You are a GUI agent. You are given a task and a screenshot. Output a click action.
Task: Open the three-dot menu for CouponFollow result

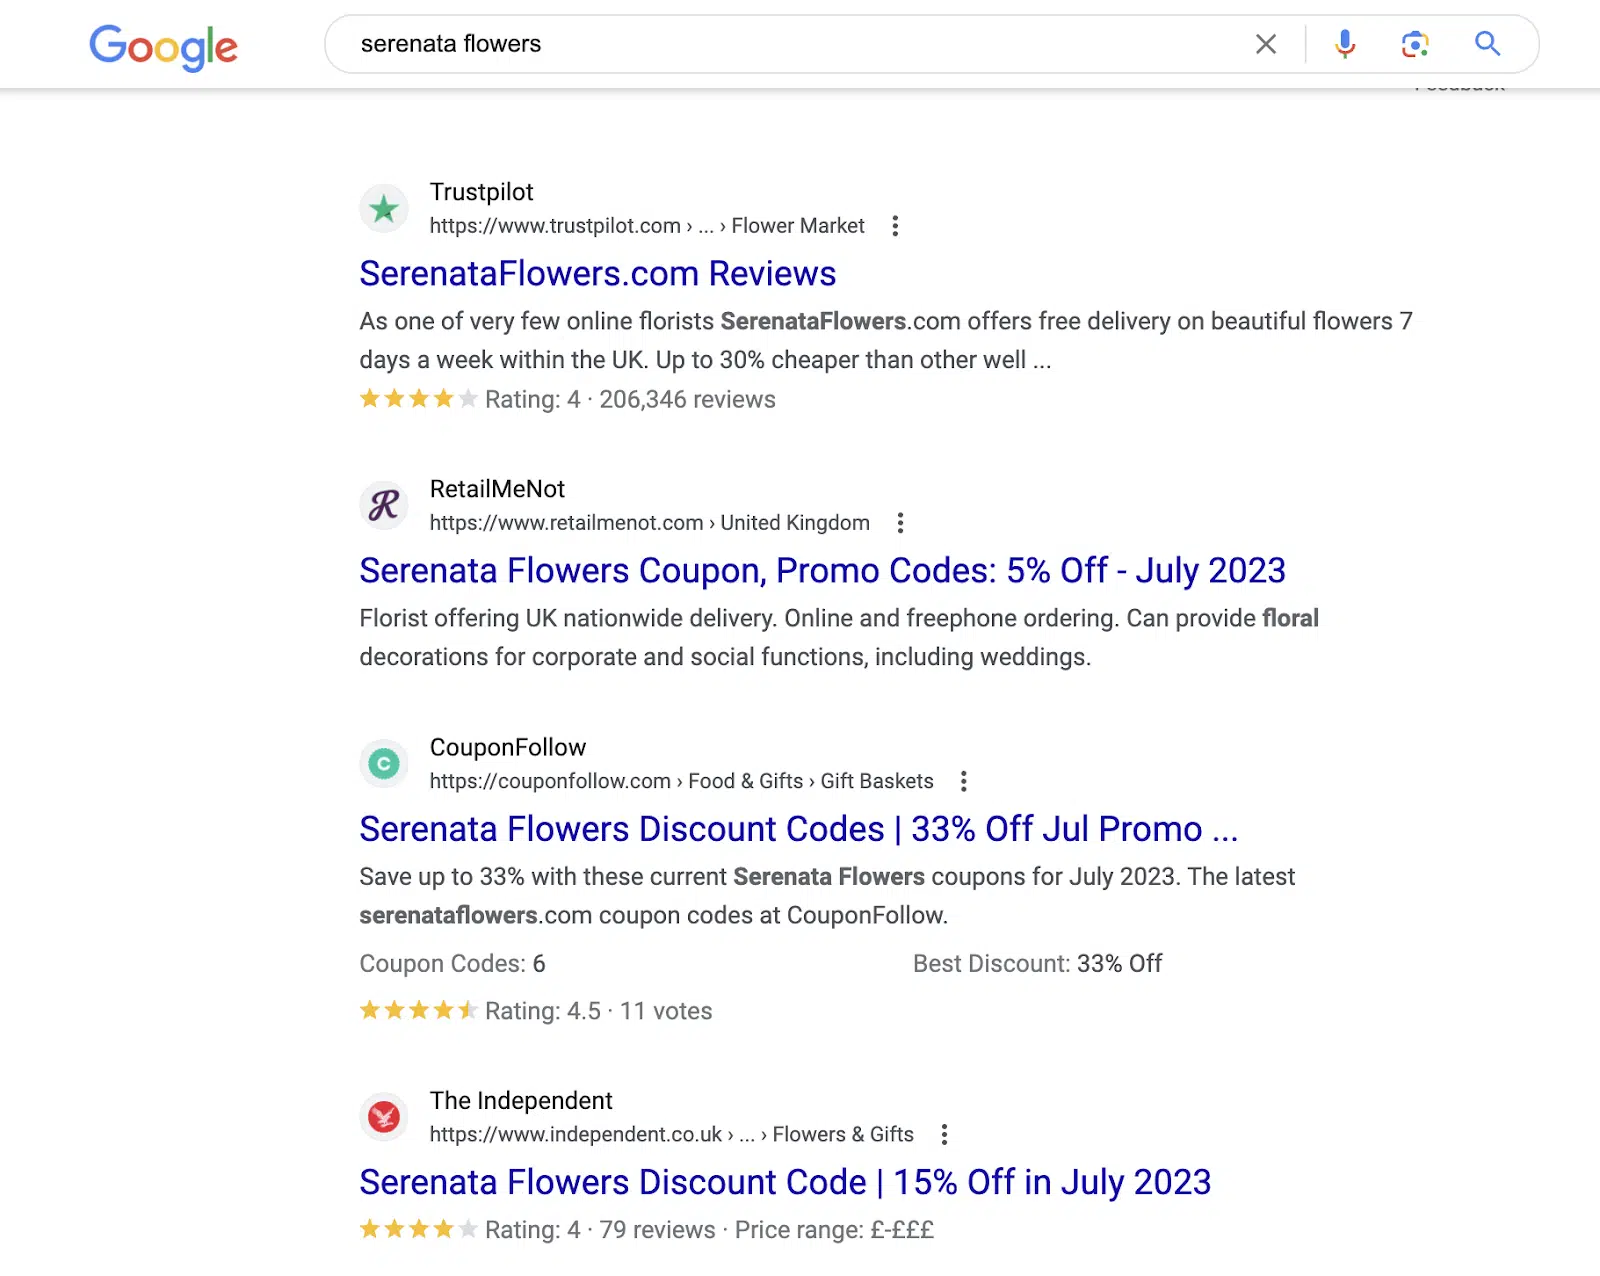click(963, 781)
